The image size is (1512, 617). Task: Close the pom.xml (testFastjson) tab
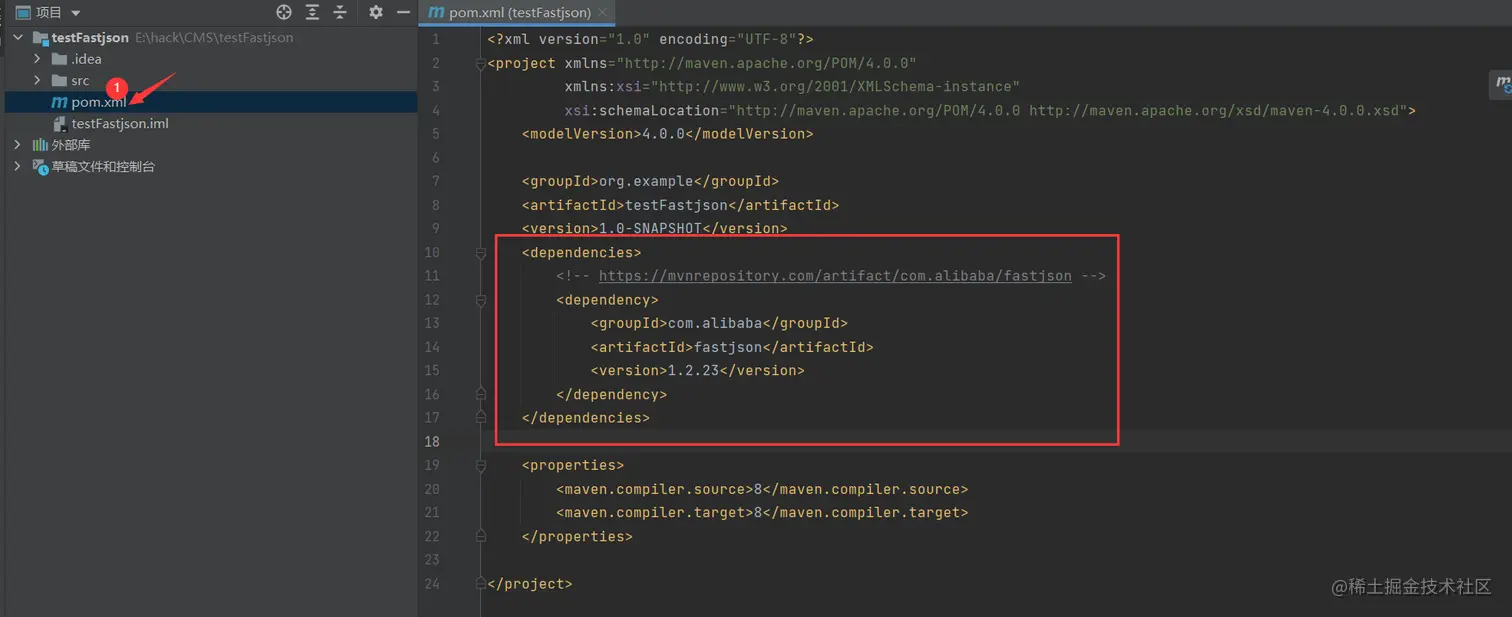602,13
